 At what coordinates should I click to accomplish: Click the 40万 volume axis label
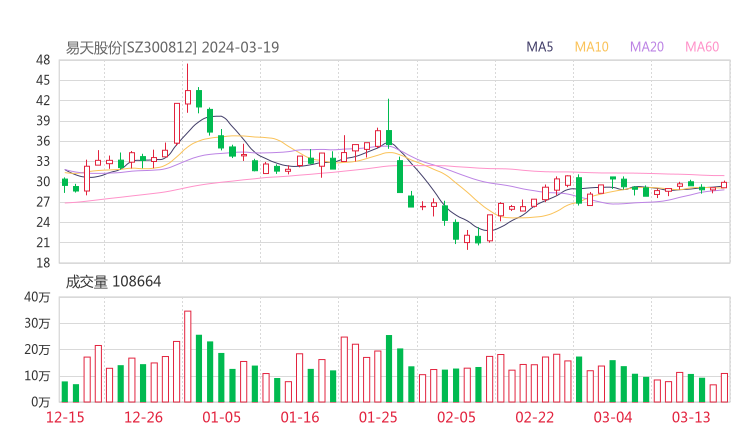pyautogui.click(x=37, y=297)
